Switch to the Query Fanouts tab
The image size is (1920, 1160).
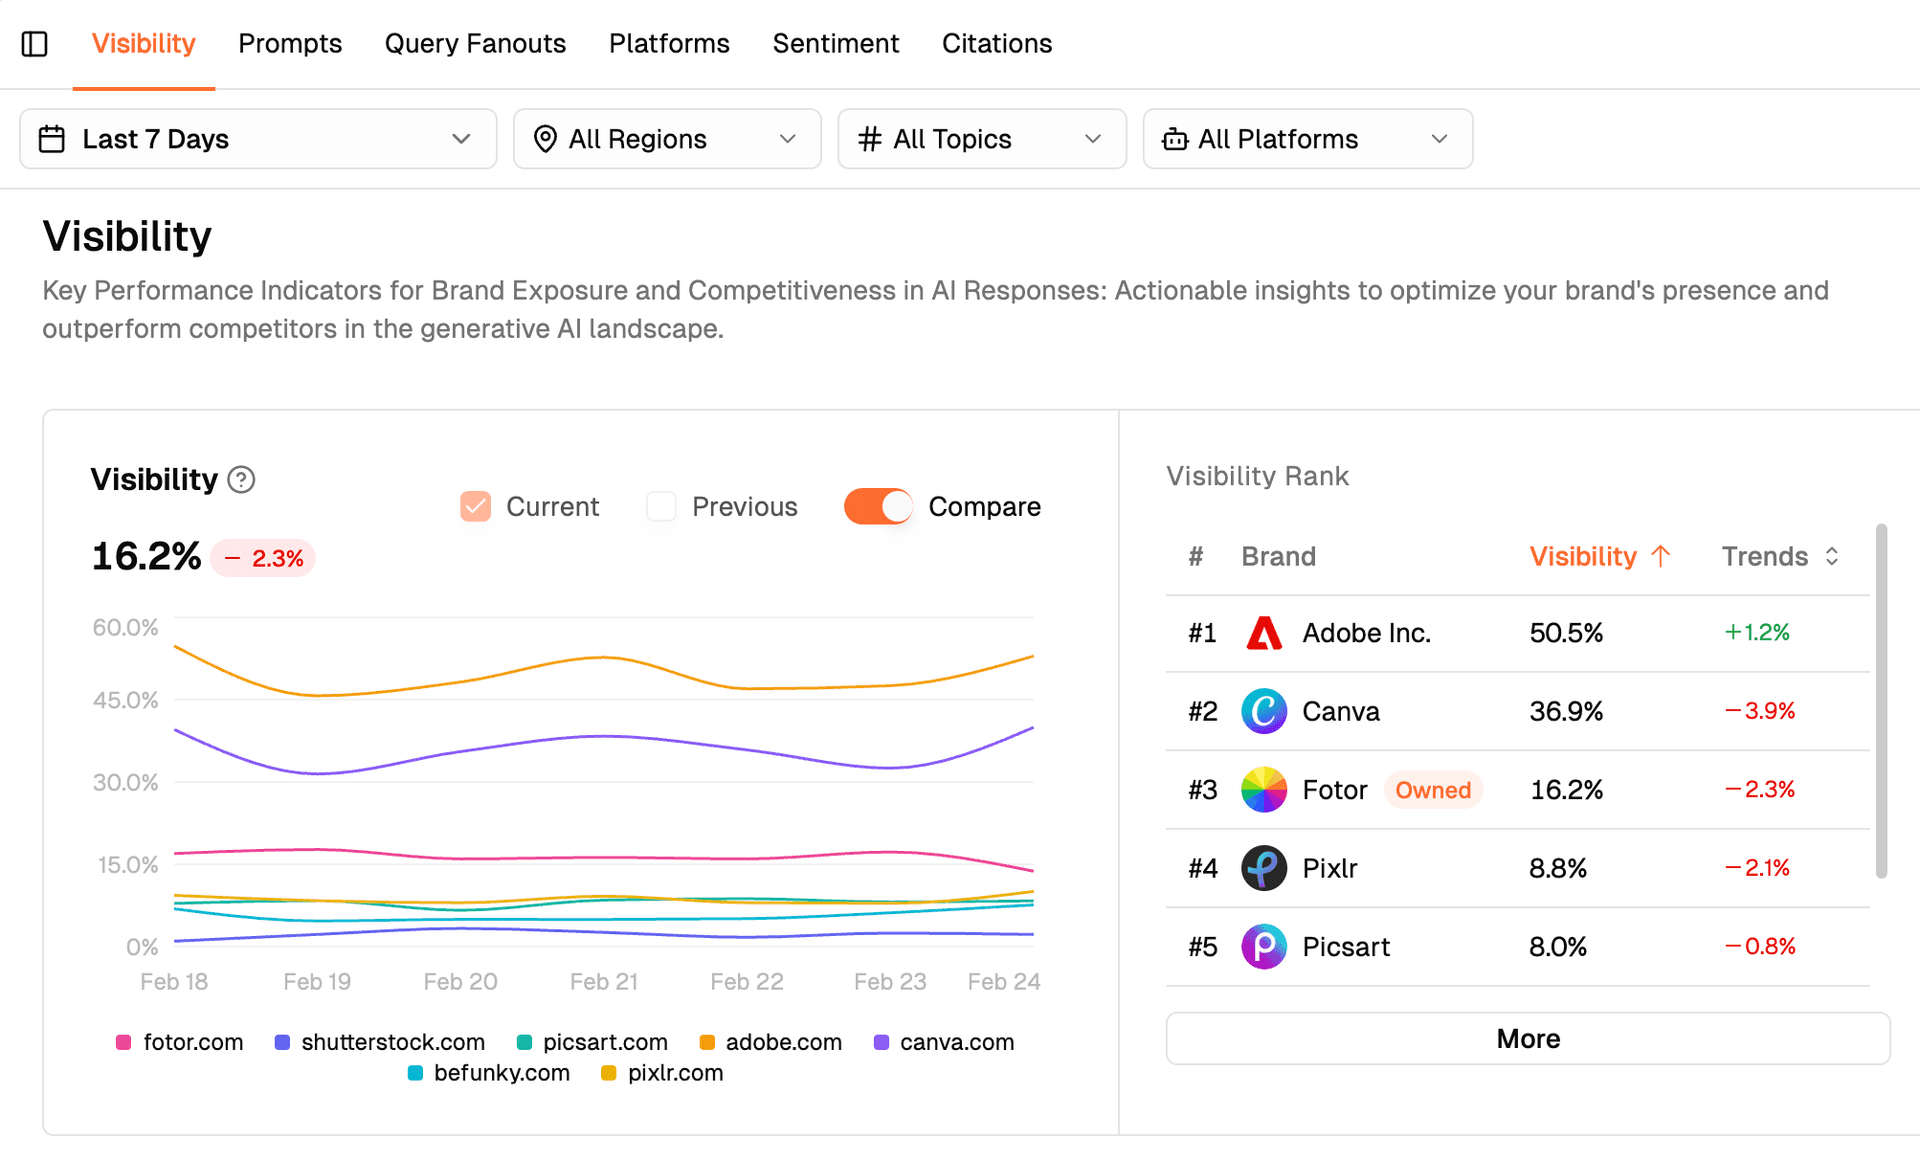[475, 44]
